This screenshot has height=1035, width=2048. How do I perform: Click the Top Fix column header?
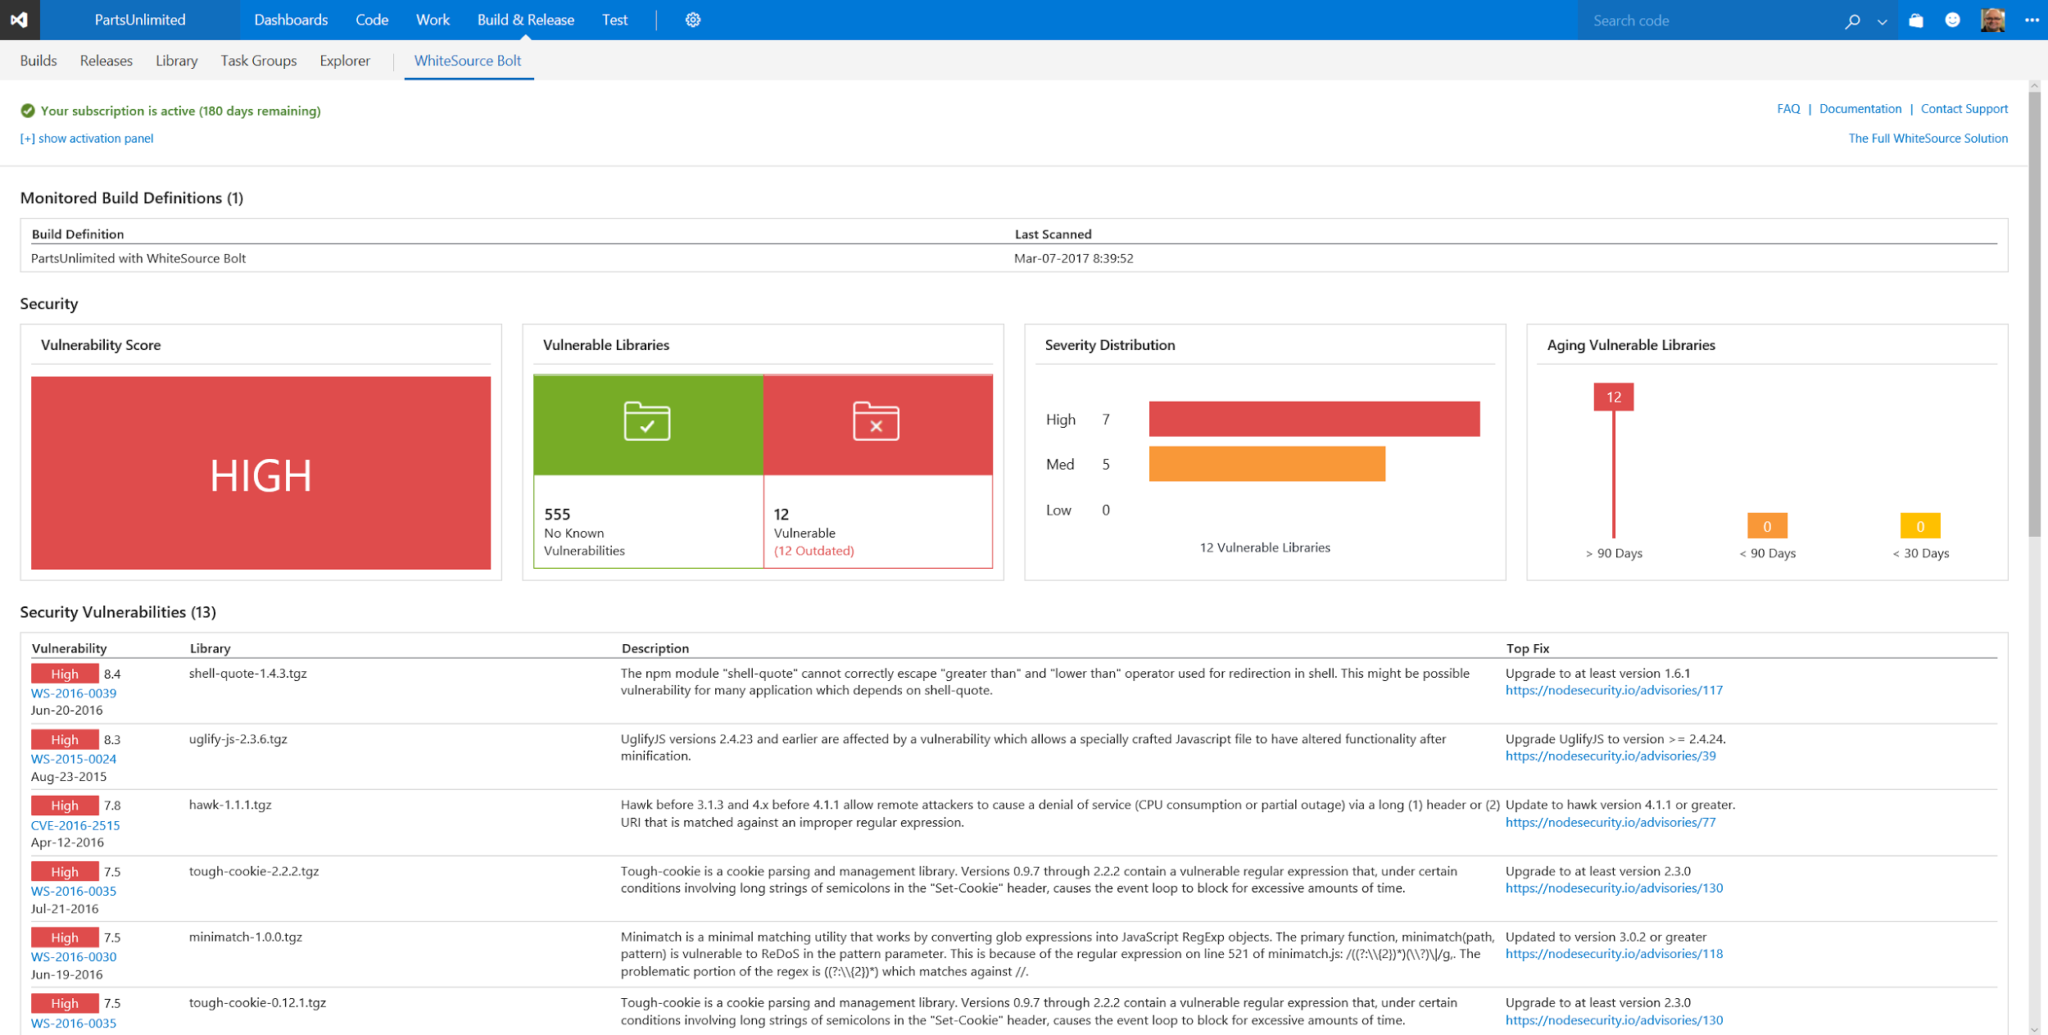point(1527,648)
